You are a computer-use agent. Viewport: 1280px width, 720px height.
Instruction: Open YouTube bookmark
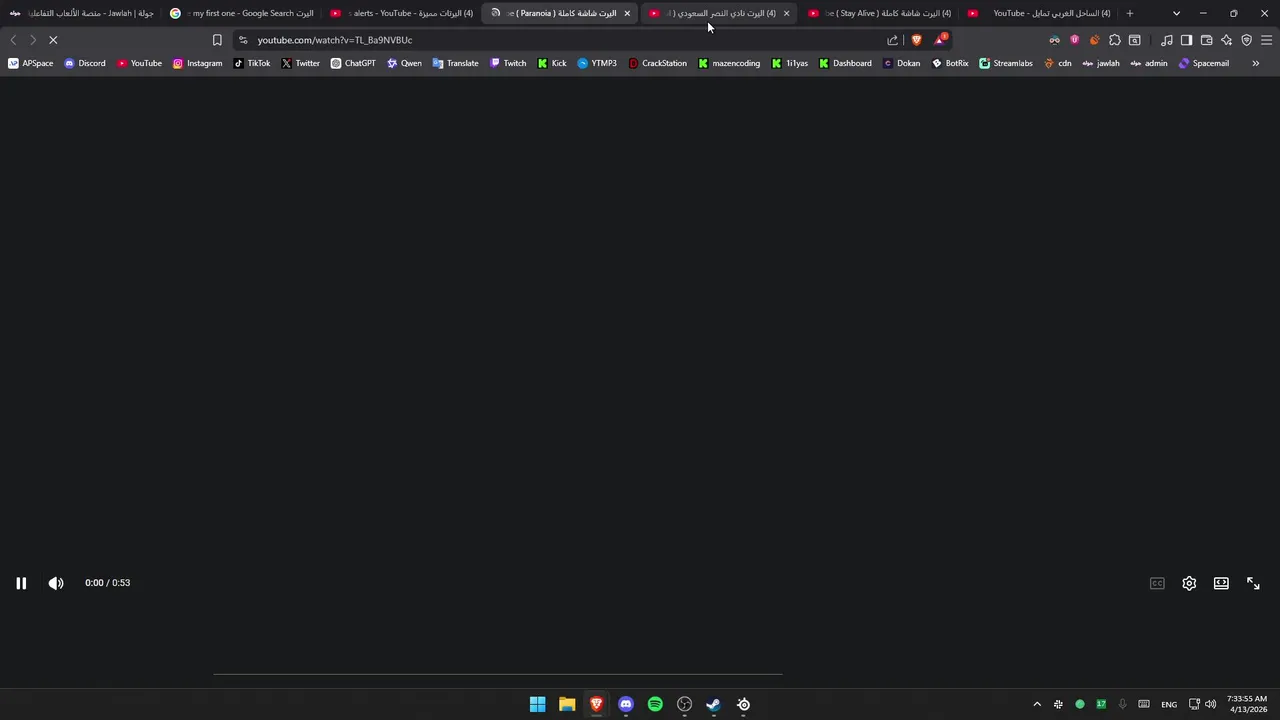[x=139, y=63]
